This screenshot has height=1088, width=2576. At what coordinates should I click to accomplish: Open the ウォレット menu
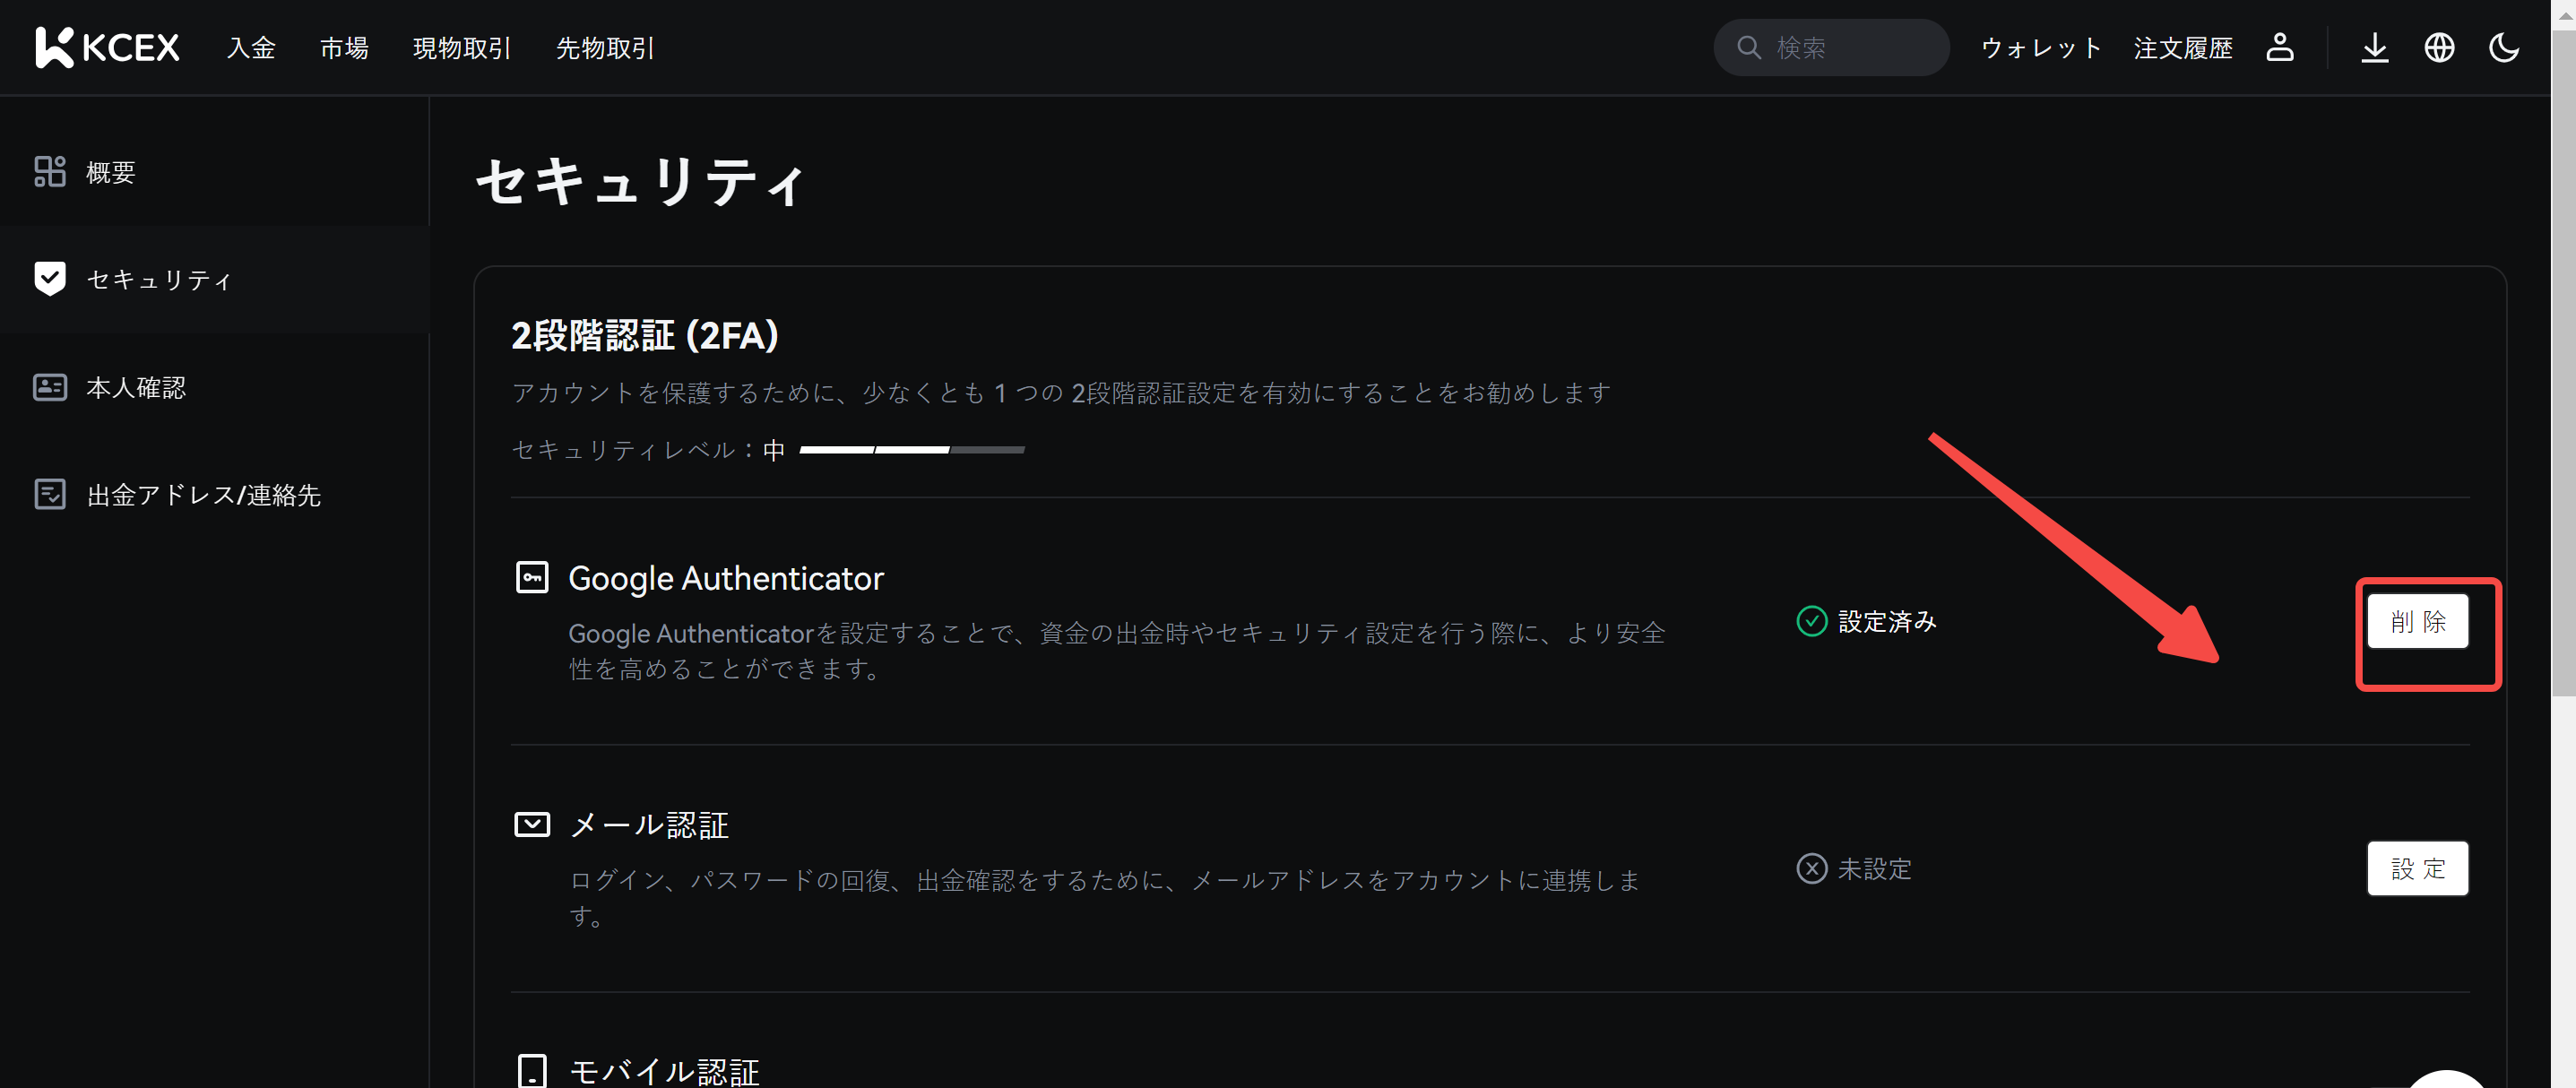2041,48
